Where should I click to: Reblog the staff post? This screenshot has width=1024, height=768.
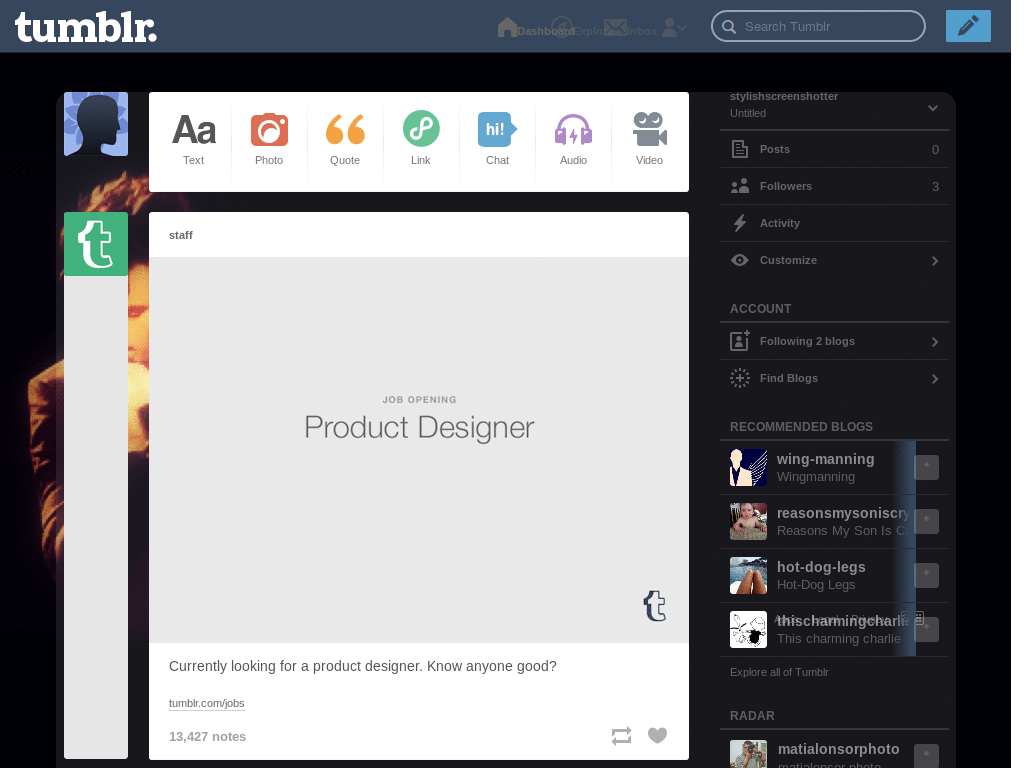[x=621, y=736]
